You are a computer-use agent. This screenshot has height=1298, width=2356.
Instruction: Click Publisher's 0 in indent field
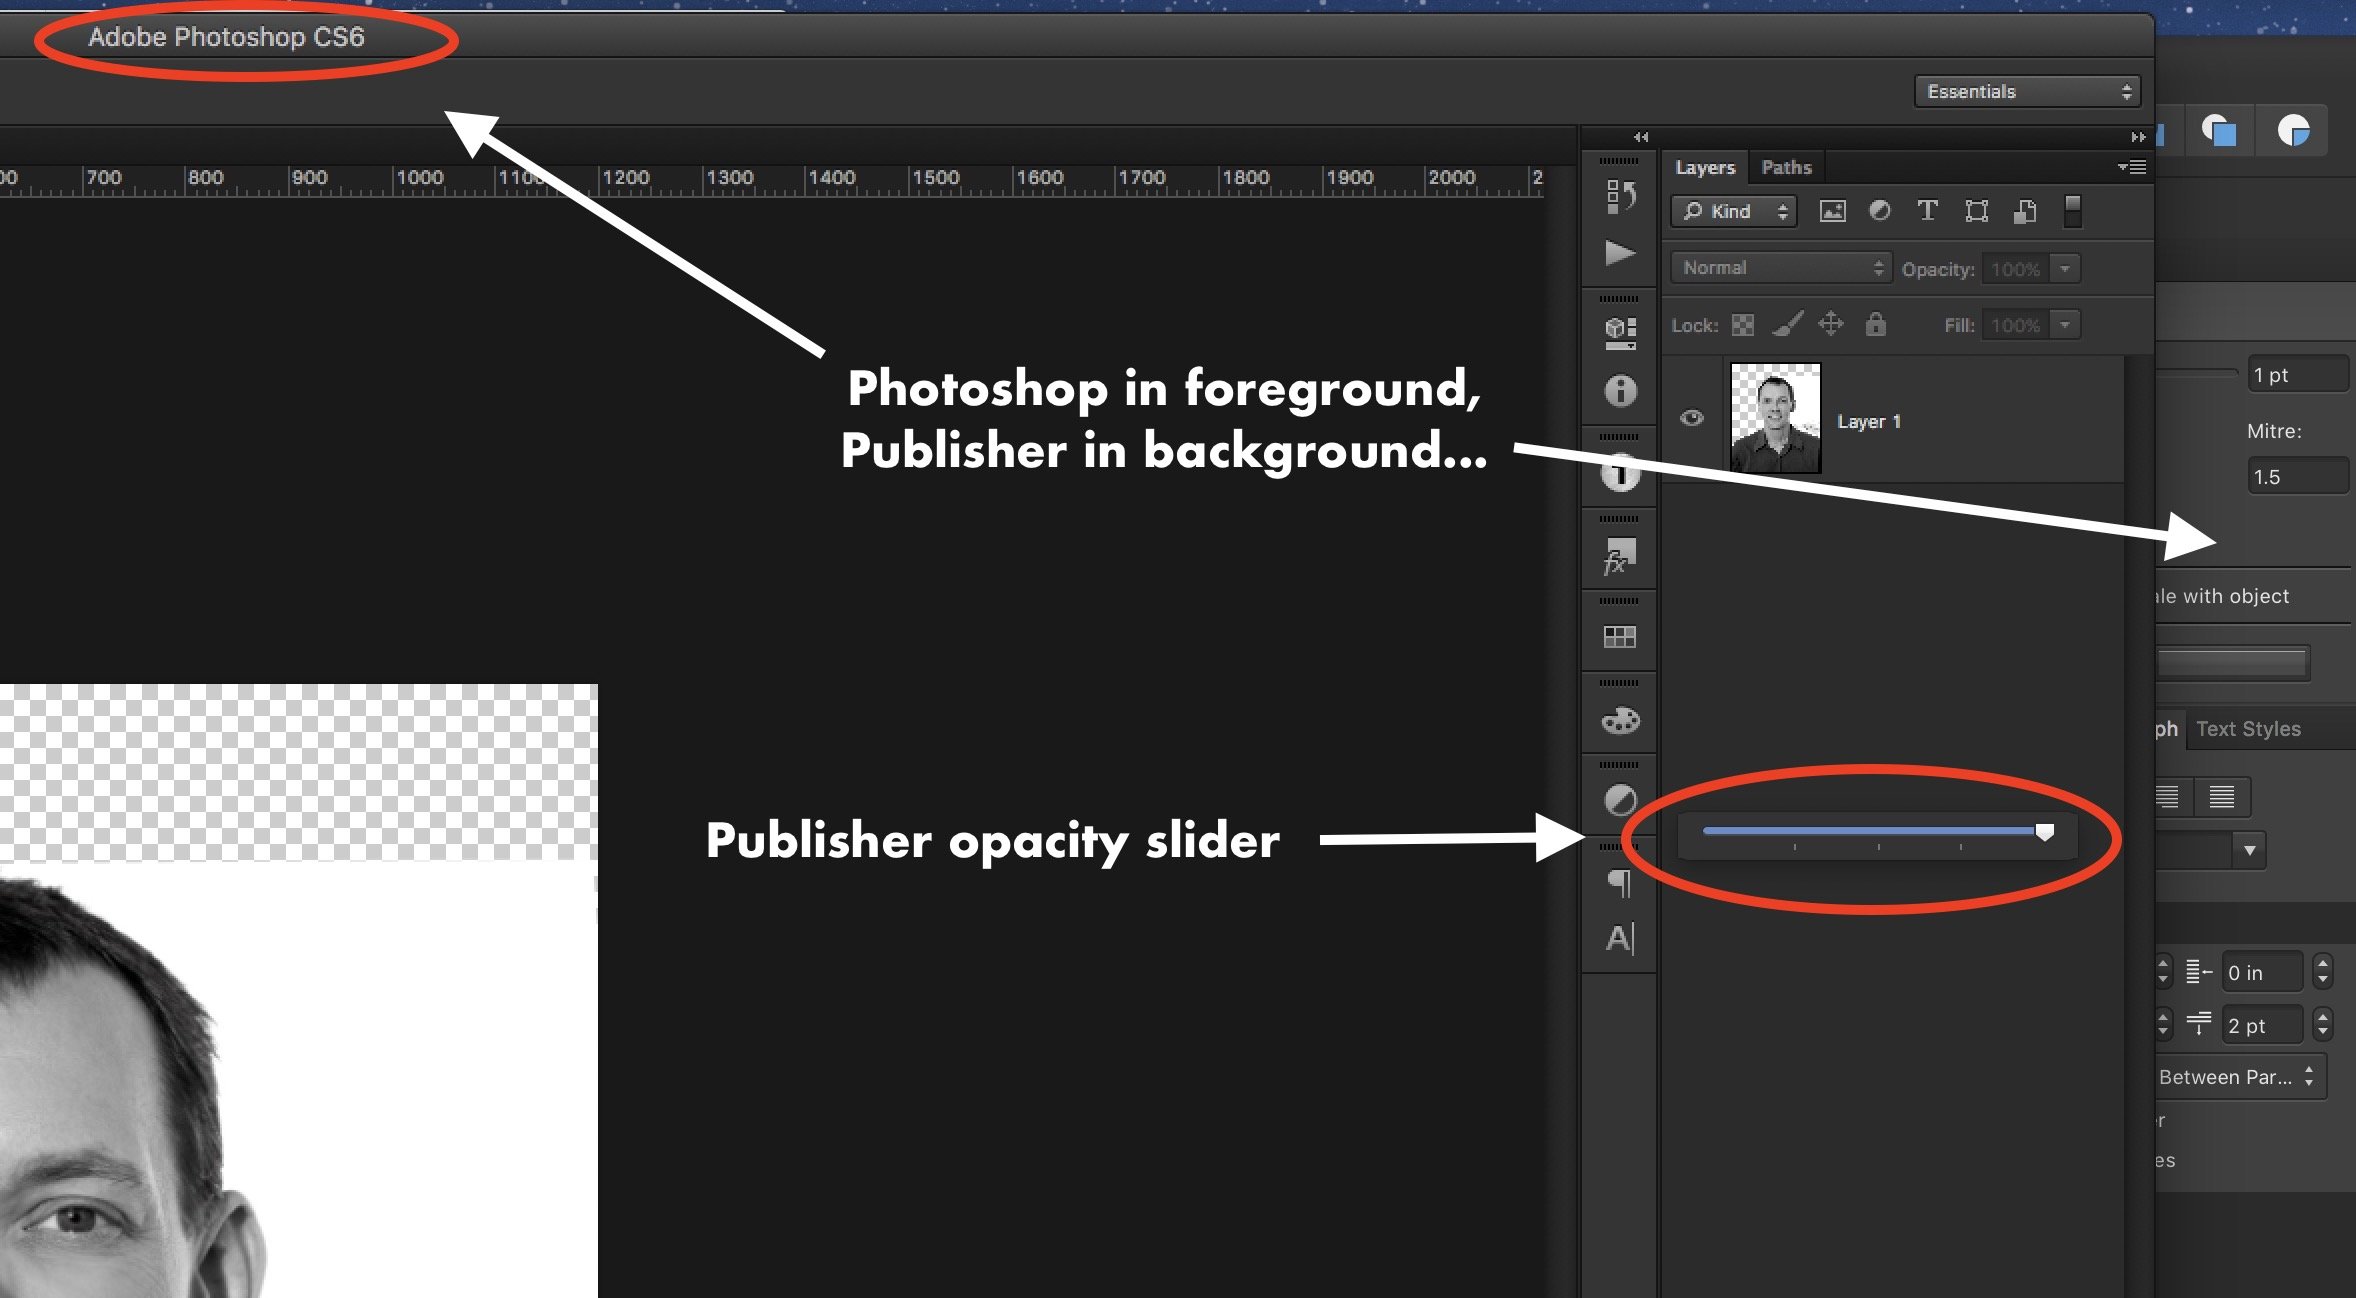[2262, 972]
